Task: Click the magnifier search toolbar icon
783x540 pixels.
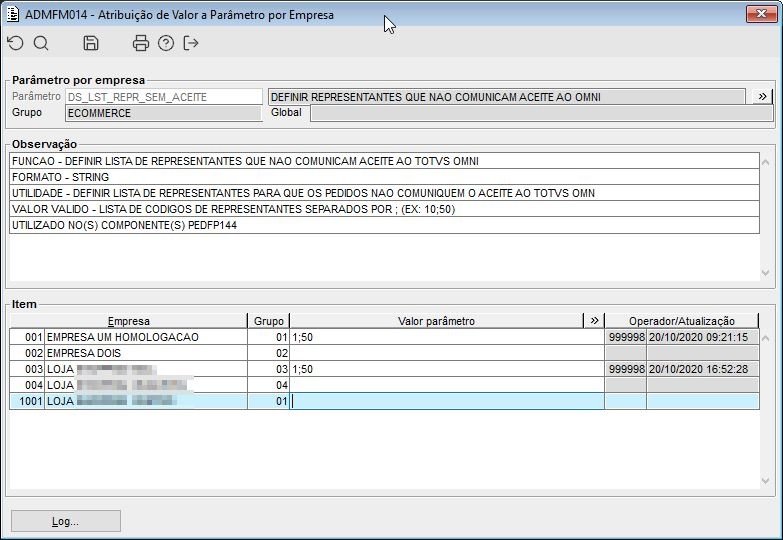Action: point(41,43)
